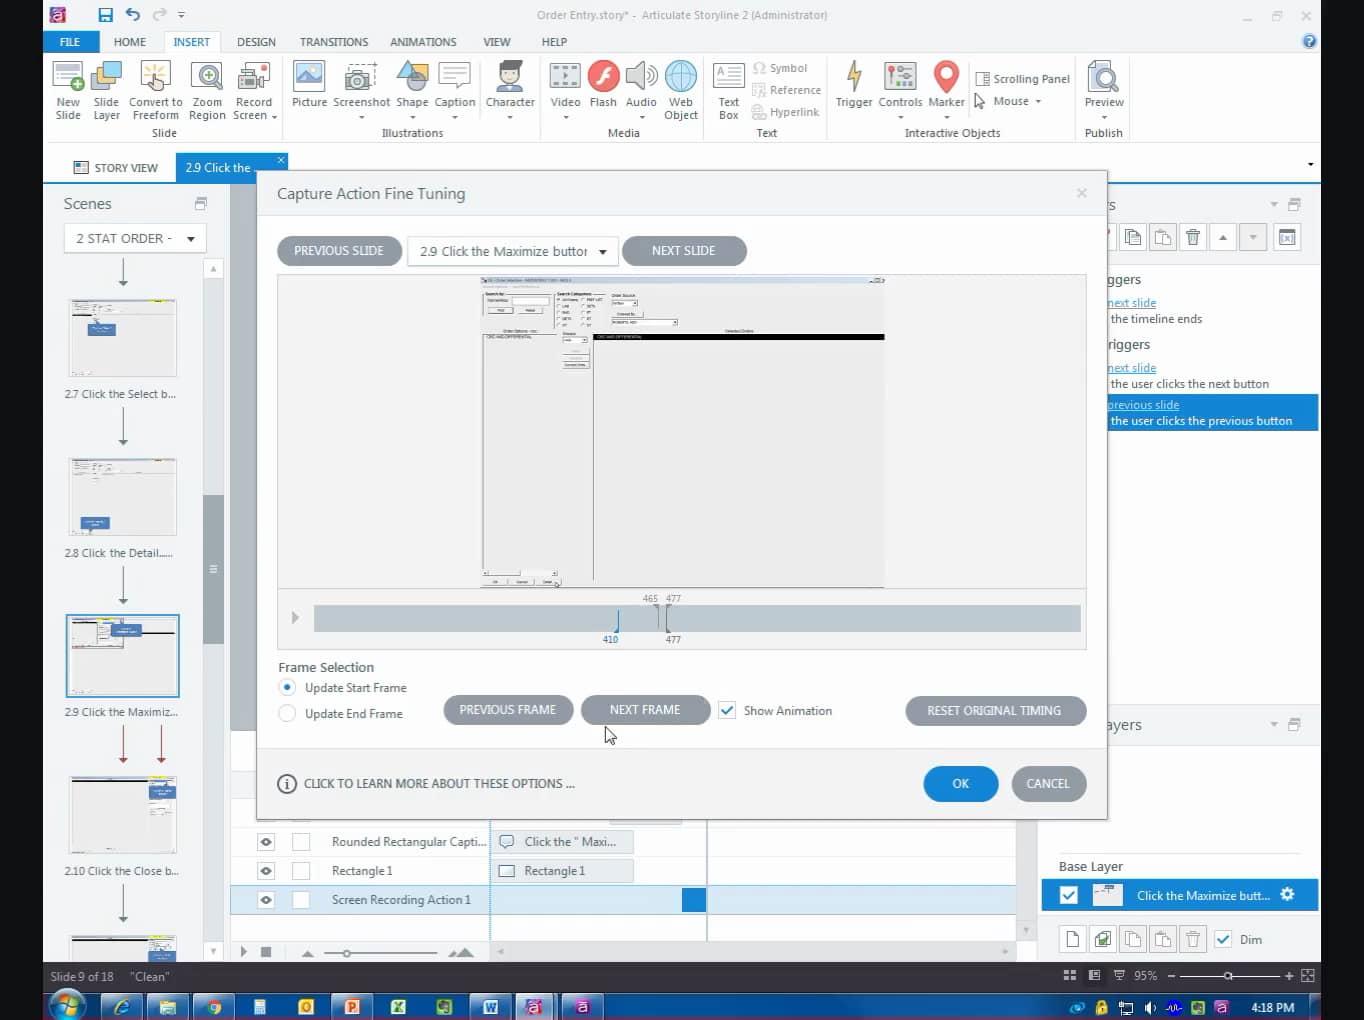1364x1020 pixels.
Task: Play the capture preview in dialog
Action: point(295,618)
